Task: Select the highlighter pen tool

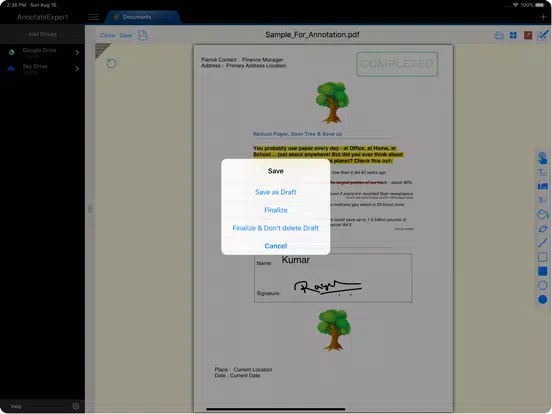Action: coord(542,229)
